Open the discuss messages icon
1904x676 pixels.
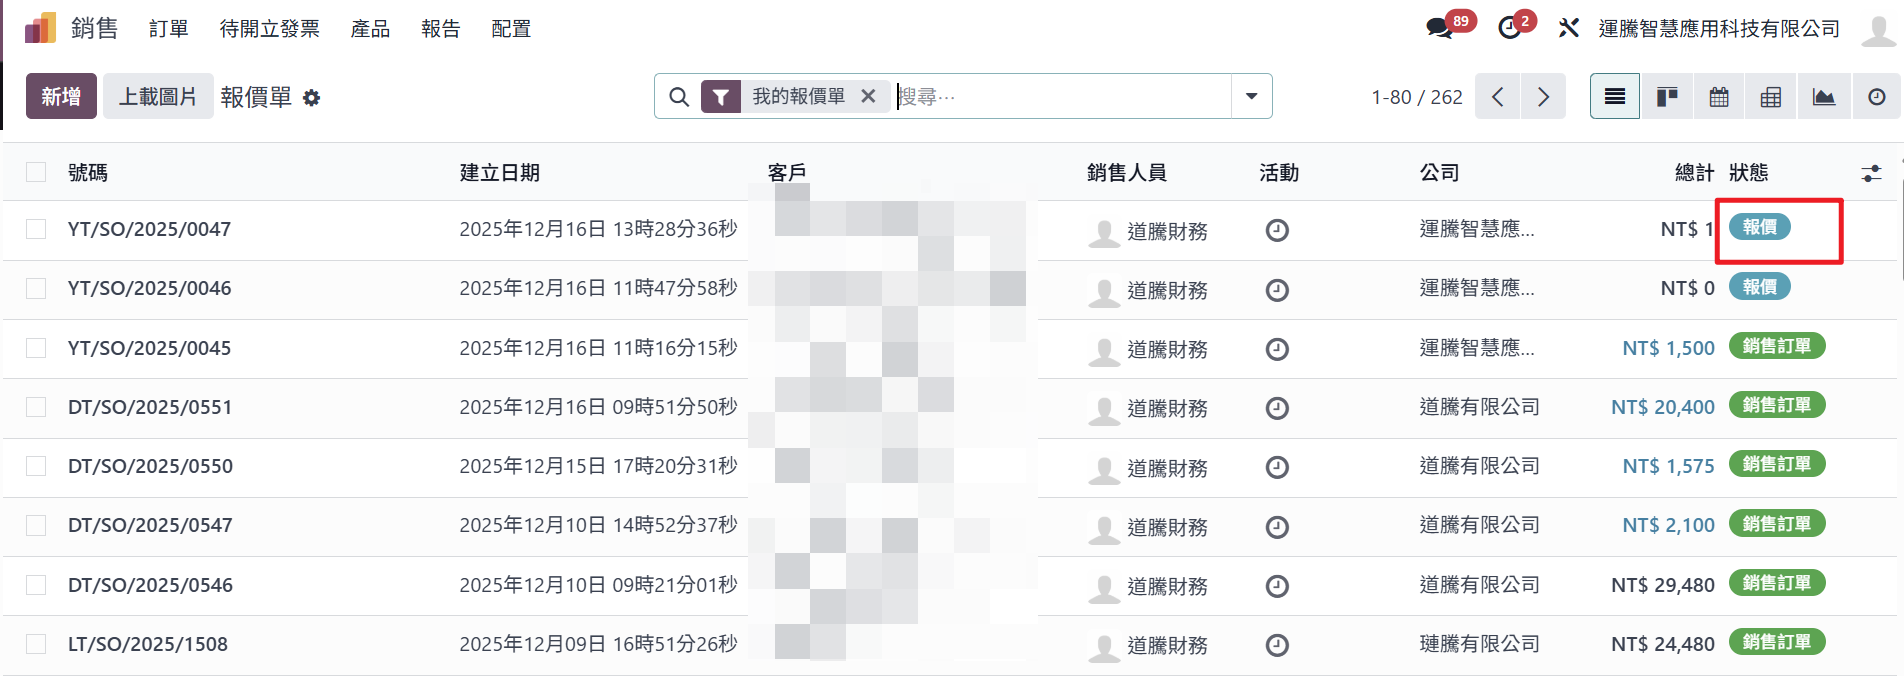[1440, 28]
